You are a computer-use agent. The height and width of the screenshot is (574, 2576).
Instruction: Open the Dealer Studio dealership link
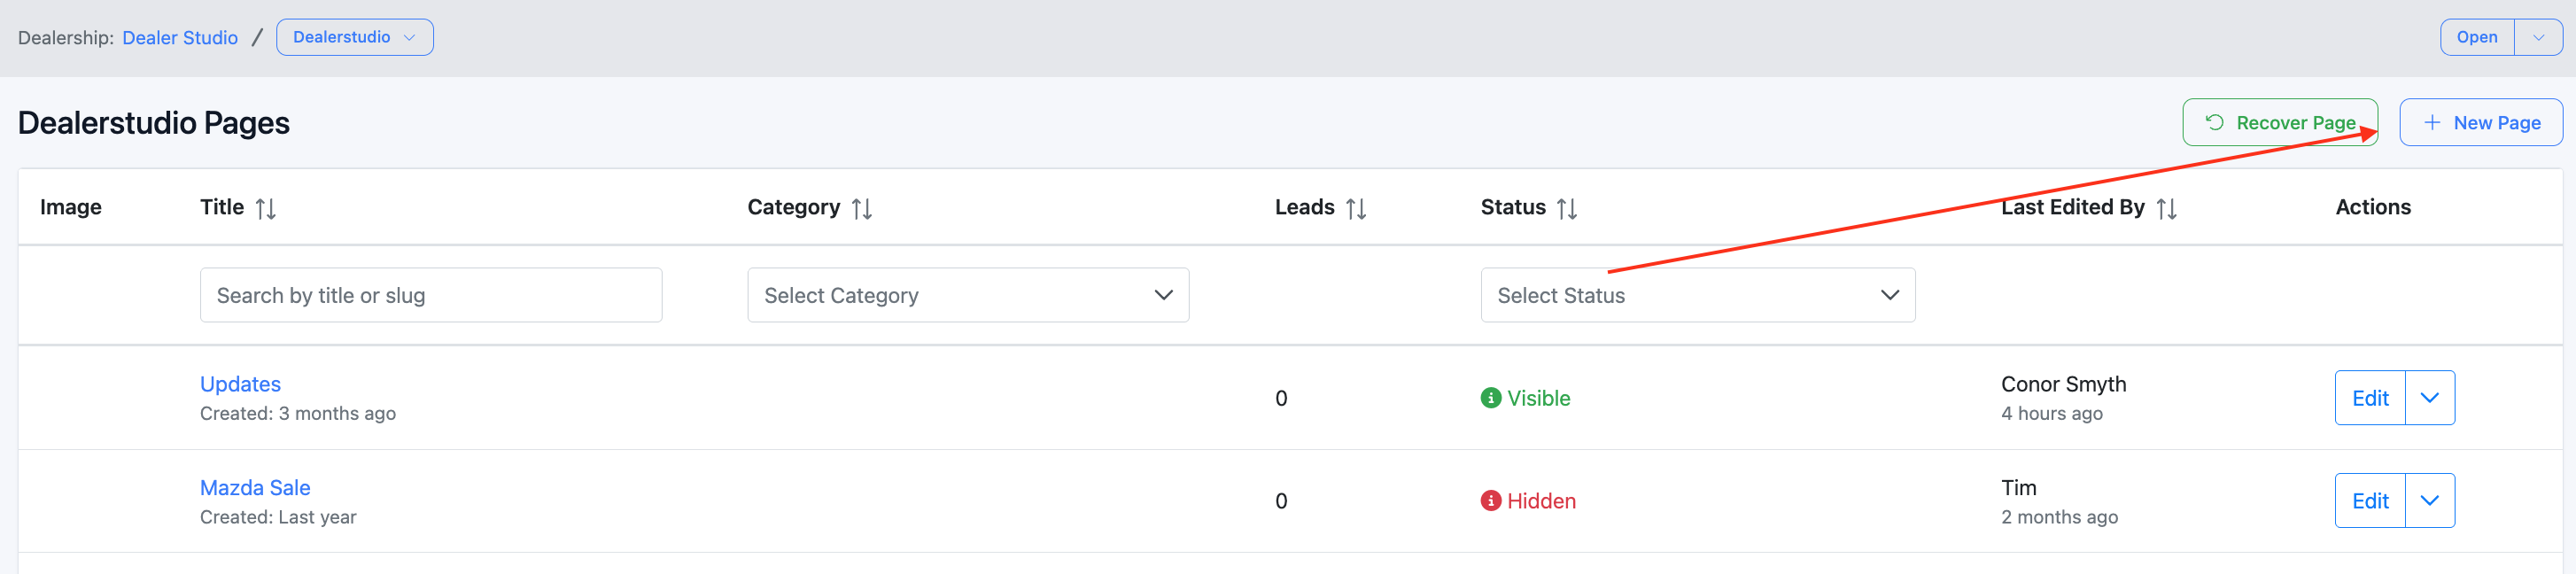click(x=180, y=38)
